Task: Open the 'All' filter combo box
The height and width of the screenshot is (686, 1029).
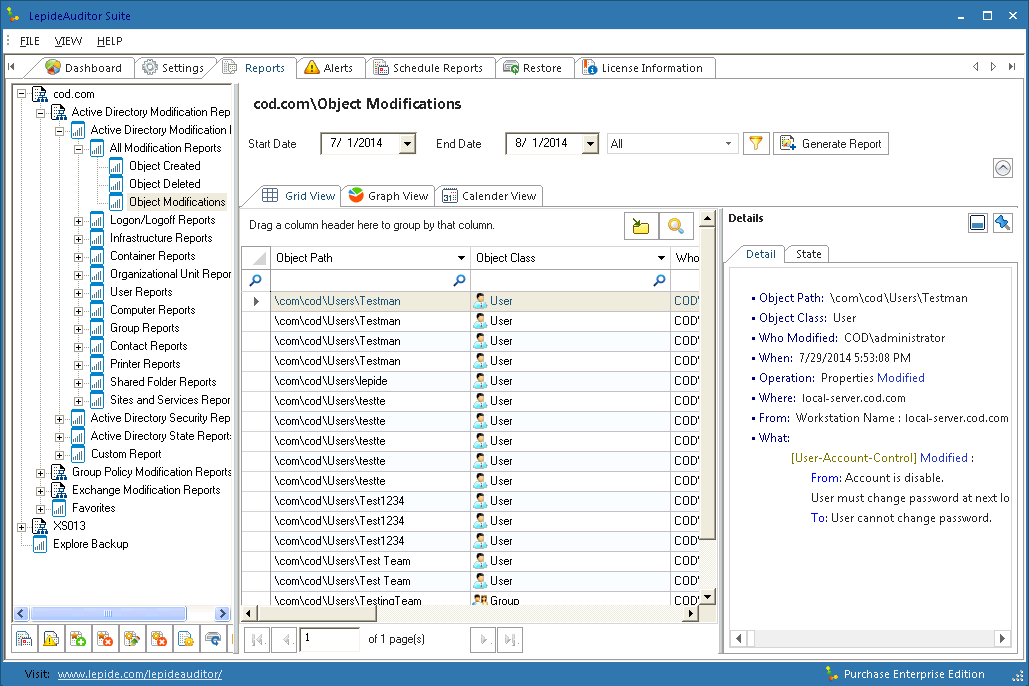Action: pyautogui.click(x=672, y=143)
